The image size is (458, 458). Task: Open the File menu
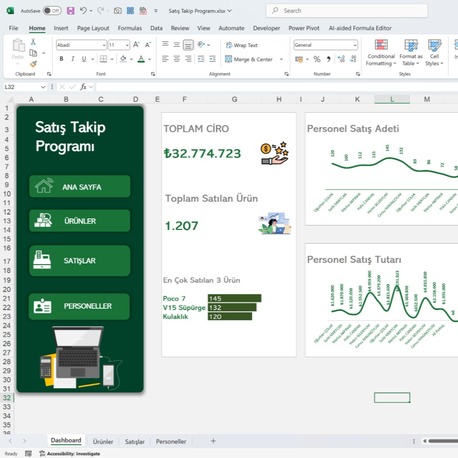pyautogui.click(x=13, y=28)
